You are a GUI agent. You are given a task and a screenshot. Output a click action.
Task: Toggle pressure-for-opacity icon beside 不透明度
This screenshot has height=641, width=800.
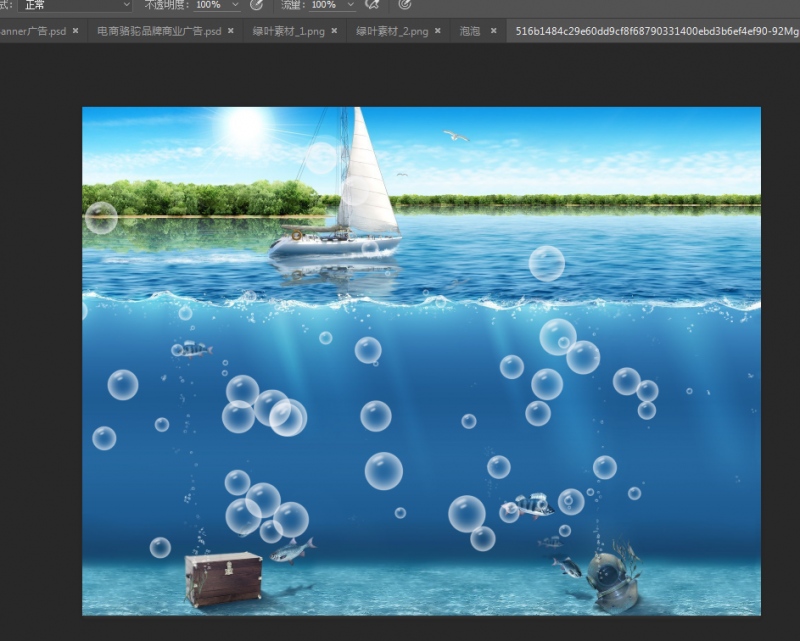click(256, 5)
